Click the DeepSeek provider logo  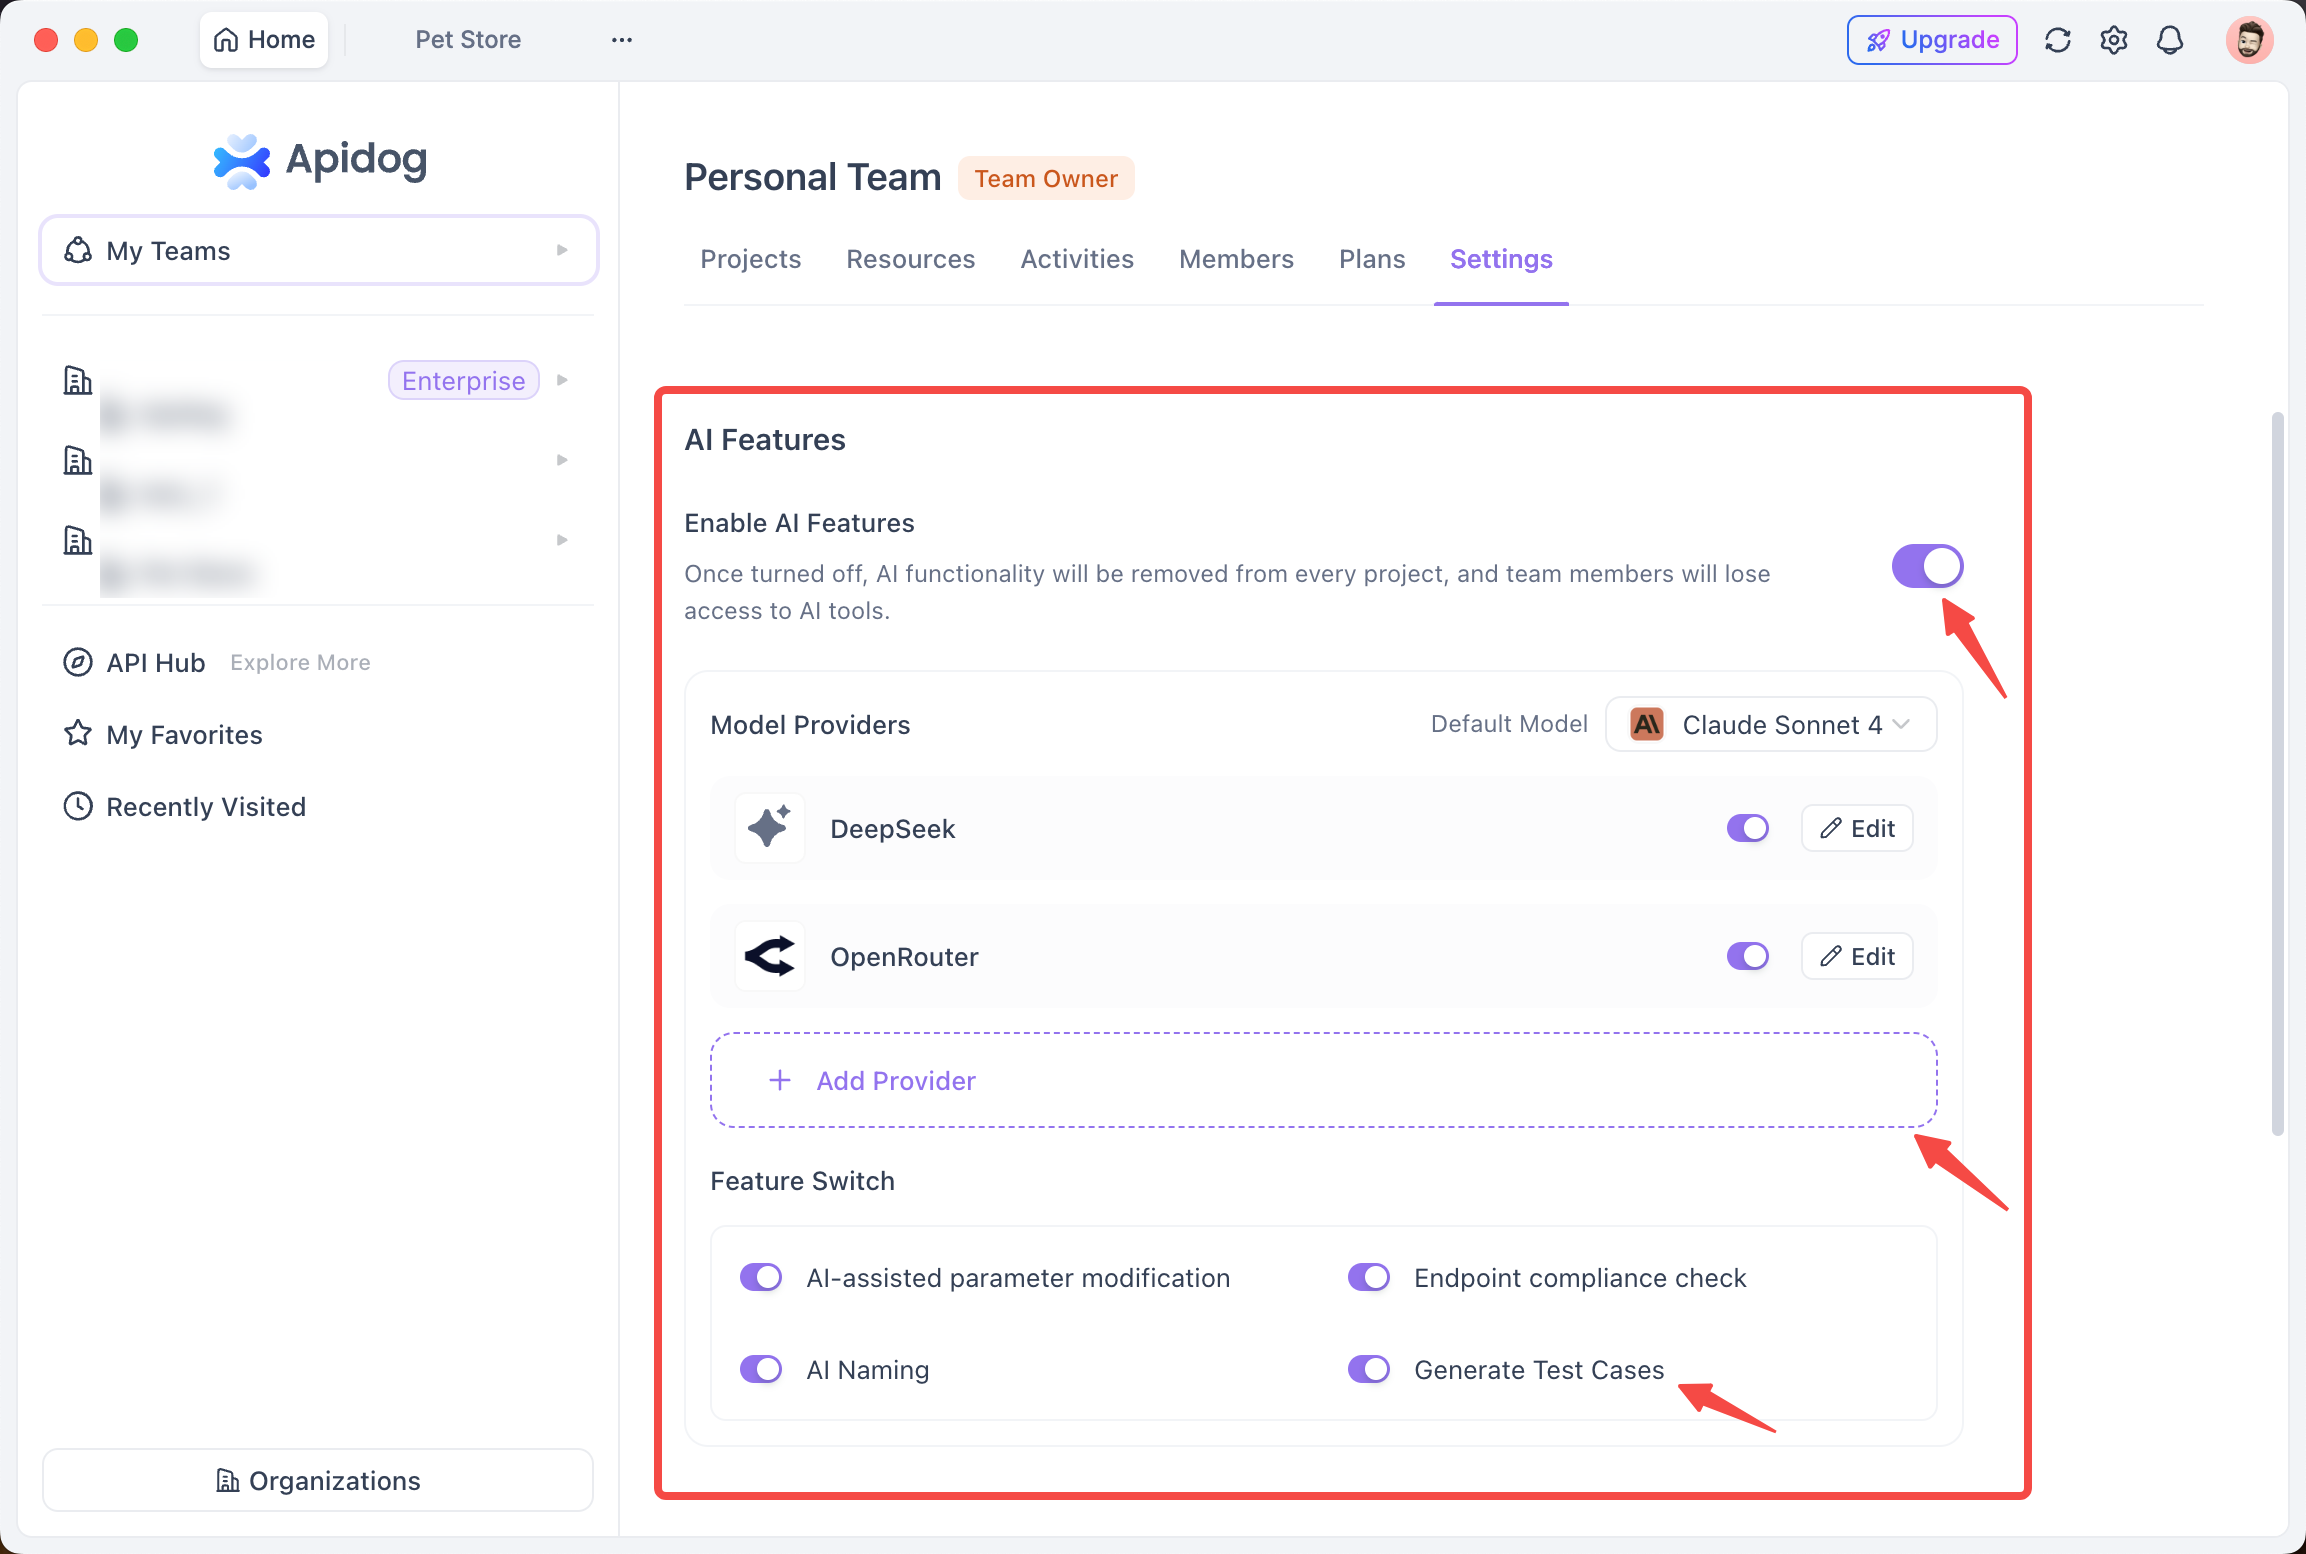click(x=769, y=828)
